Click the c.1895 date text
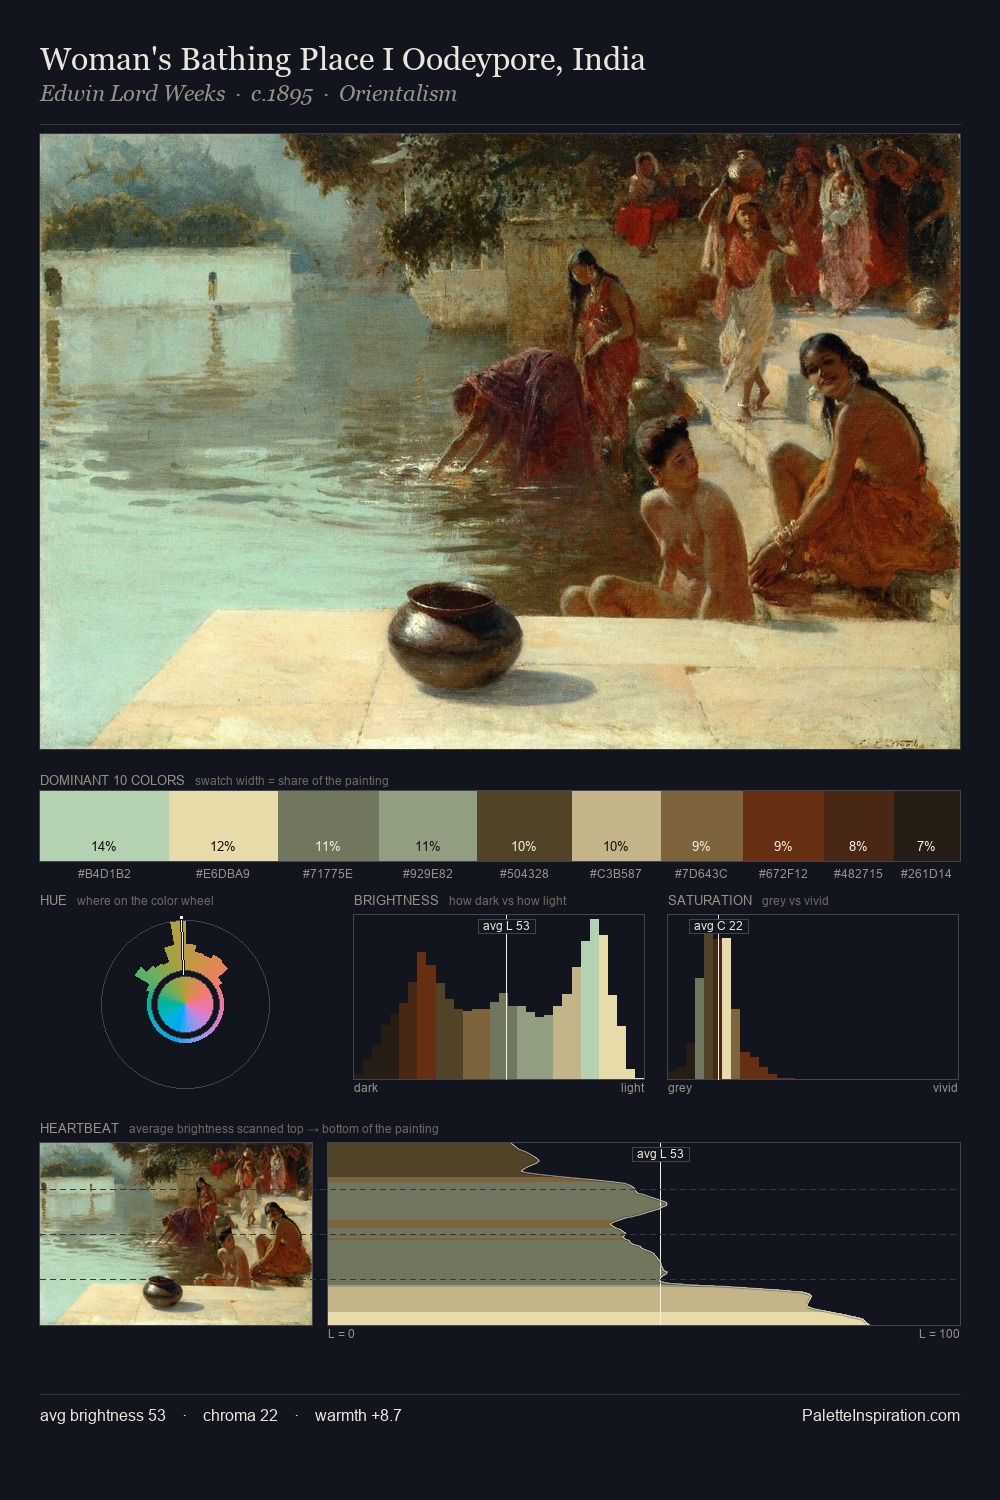This screenshot has height=1500, width=1000. 282,94
